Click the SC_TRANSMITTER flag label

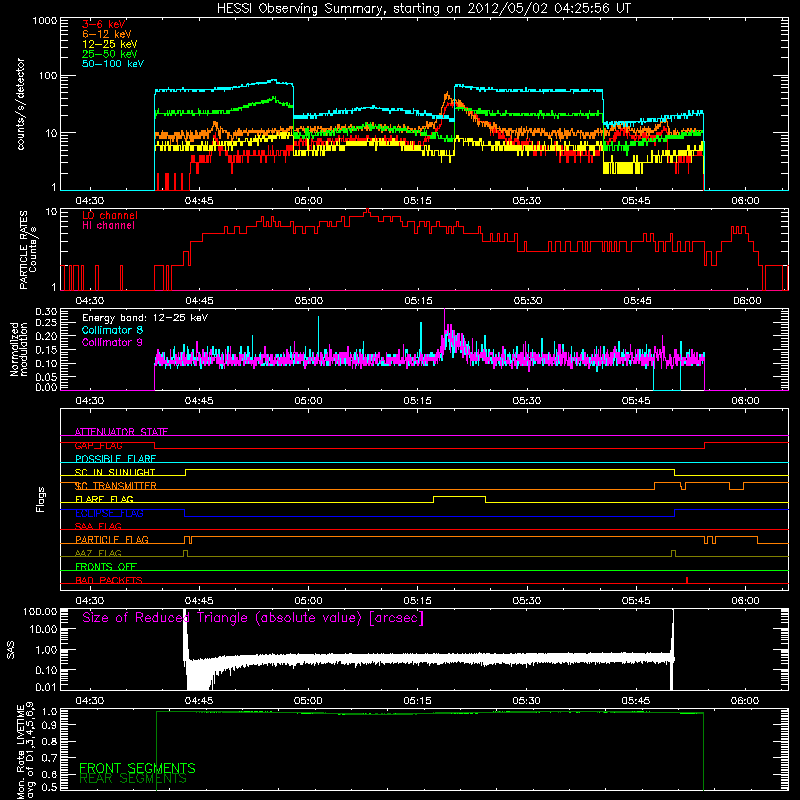[116, 486]
